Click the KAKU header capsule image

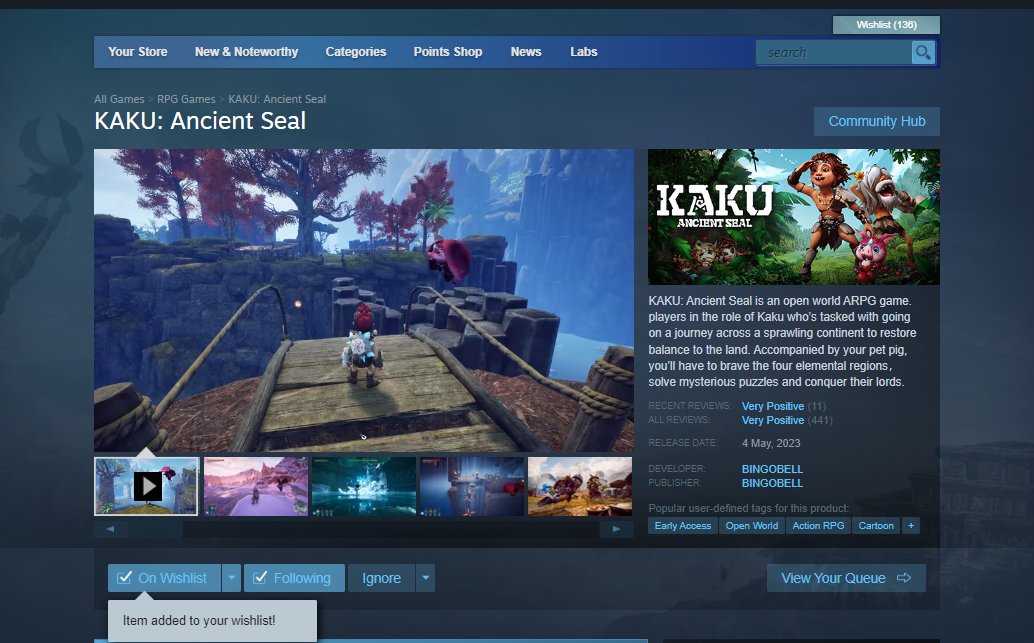coord(794,217)
